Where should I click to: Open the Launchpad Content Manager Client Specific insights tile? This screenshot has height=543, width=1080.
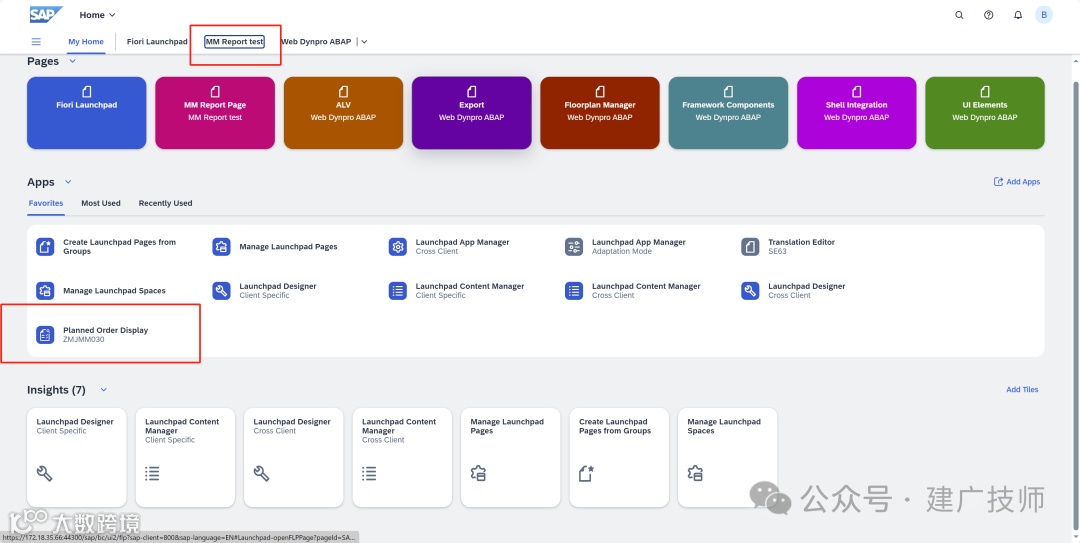(x=185, y=458)
